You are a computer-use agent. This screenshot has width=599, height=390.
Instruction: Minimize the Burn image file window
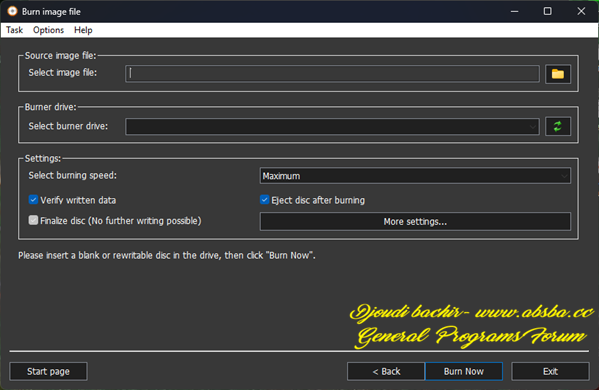click(x=515, y=11)
